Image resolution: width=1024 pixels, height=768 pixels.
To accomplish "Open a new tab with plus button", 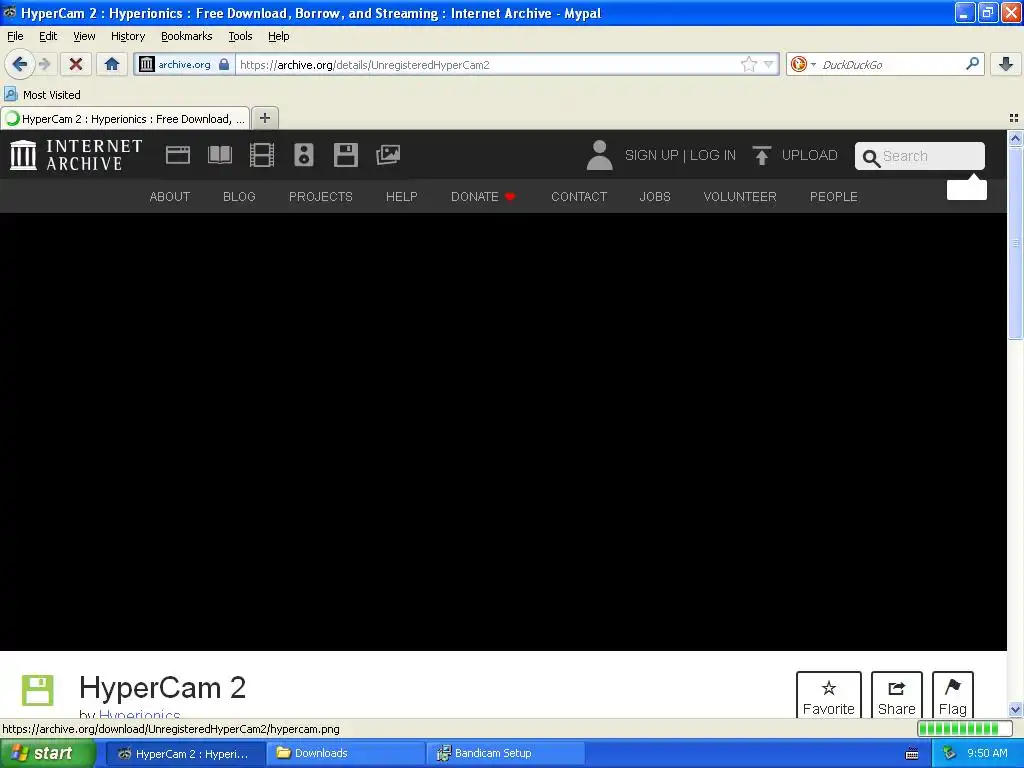I will click(x=264, y=118).
